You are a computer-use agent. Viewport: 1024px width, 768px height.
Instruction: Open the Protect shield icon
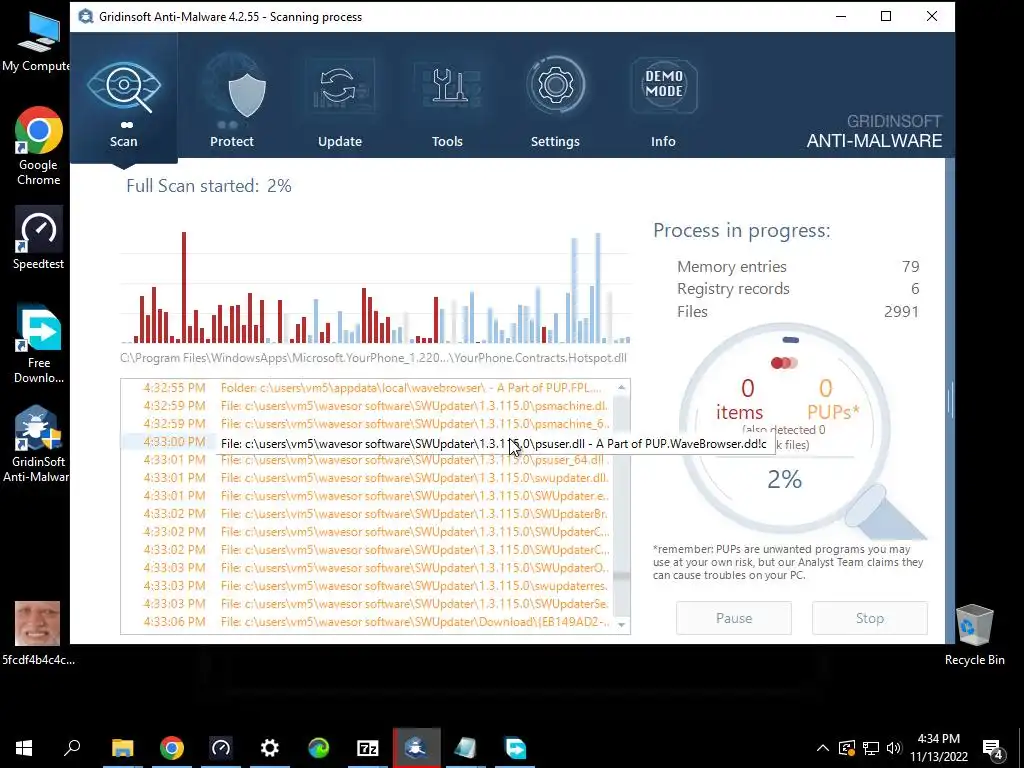[x=247, y=96]
